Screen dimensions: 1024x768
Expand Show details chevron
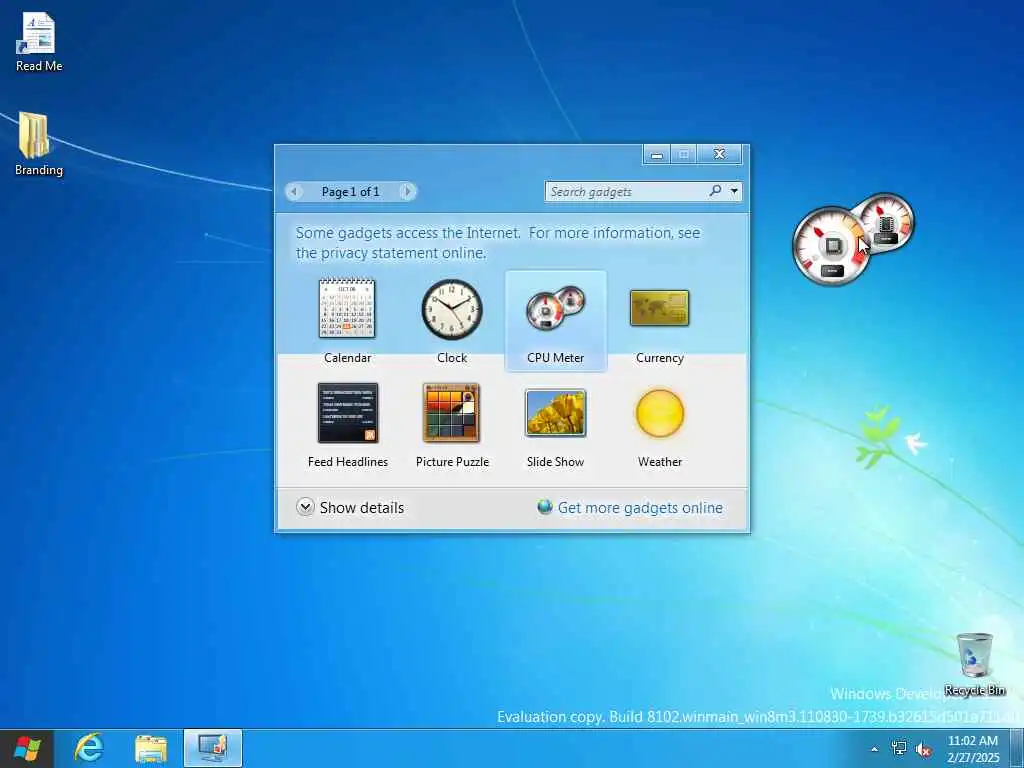pos(305,507)
